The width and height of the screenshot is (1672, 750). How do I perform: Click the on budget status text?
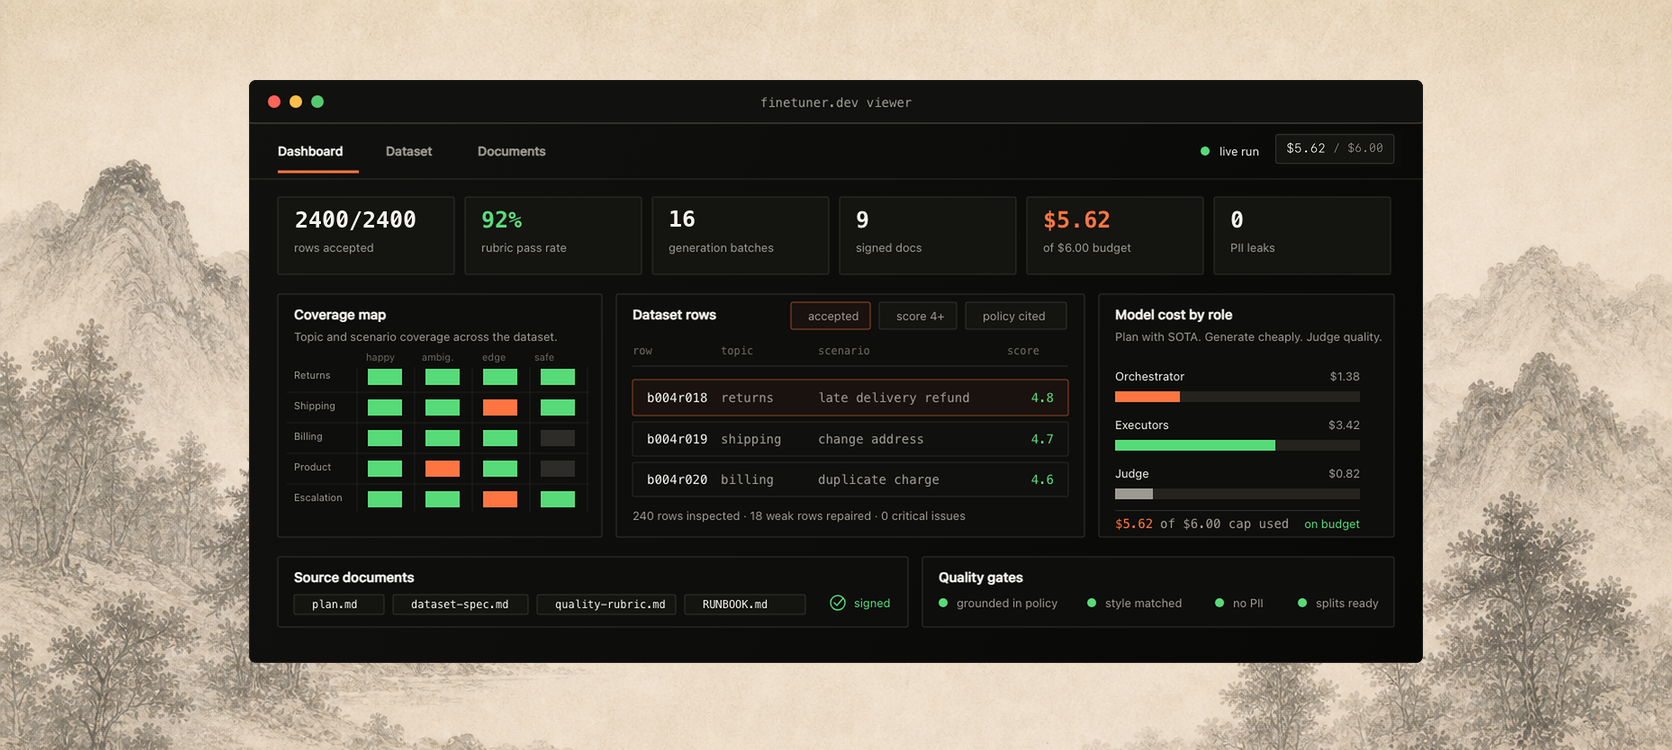(x=1332, y=524)
